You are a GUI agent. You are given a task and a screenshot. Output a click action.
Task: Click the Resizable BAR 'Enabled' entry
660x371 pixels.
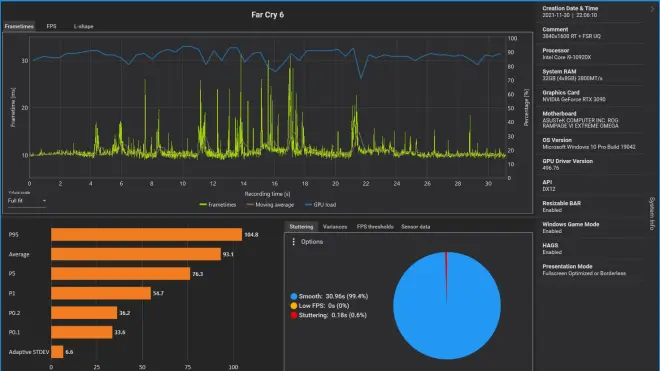click(x=562, y=206)
